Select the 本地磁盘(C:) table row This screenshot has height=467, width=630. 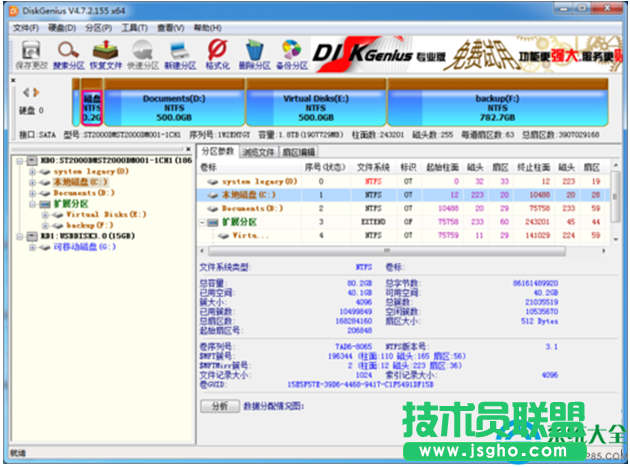[404, 195]
